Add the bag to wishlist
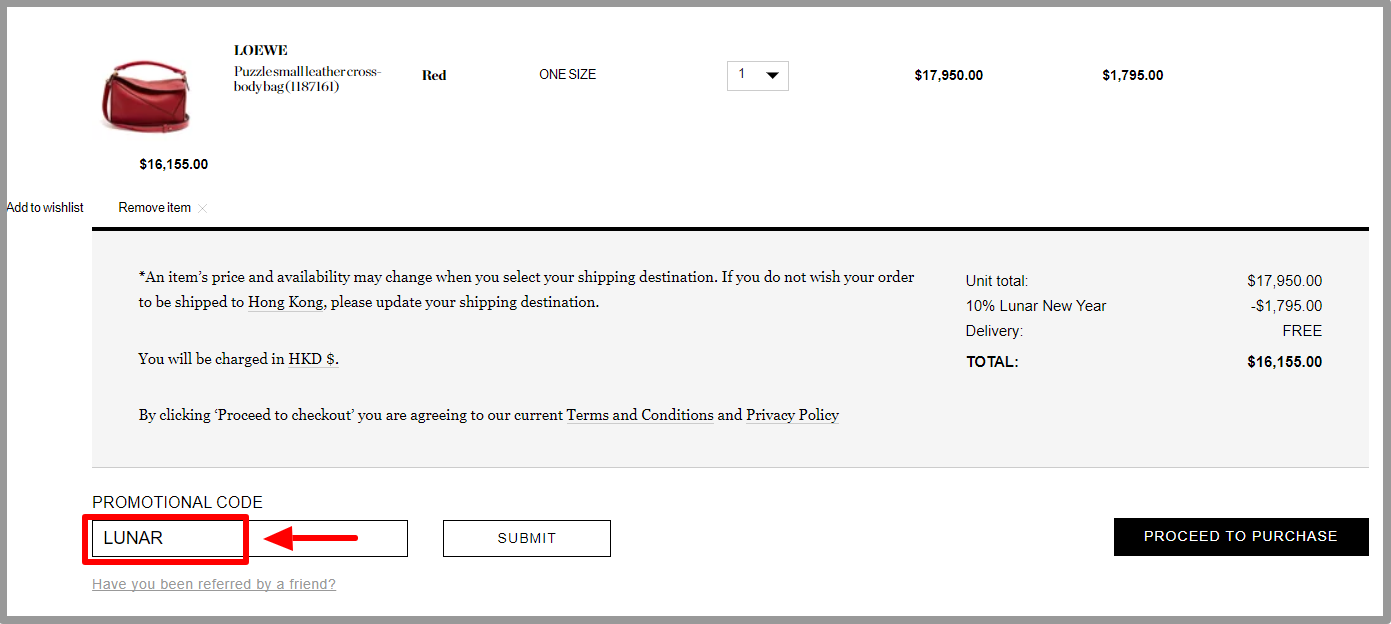1391x624 pixels. pos(45,208)
